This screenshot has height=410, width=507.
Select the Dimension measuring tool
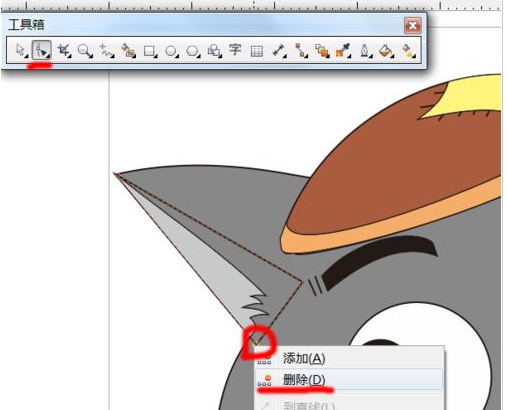[279, 51]
